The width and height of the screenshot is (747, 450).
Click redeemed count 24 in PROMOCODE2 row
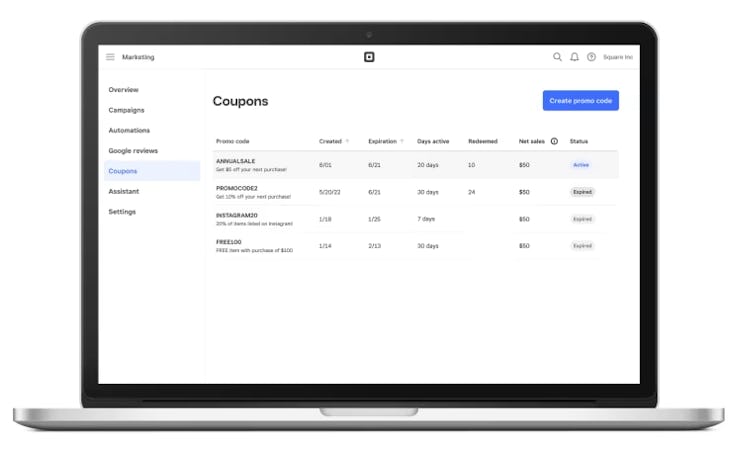coord(472,192)
